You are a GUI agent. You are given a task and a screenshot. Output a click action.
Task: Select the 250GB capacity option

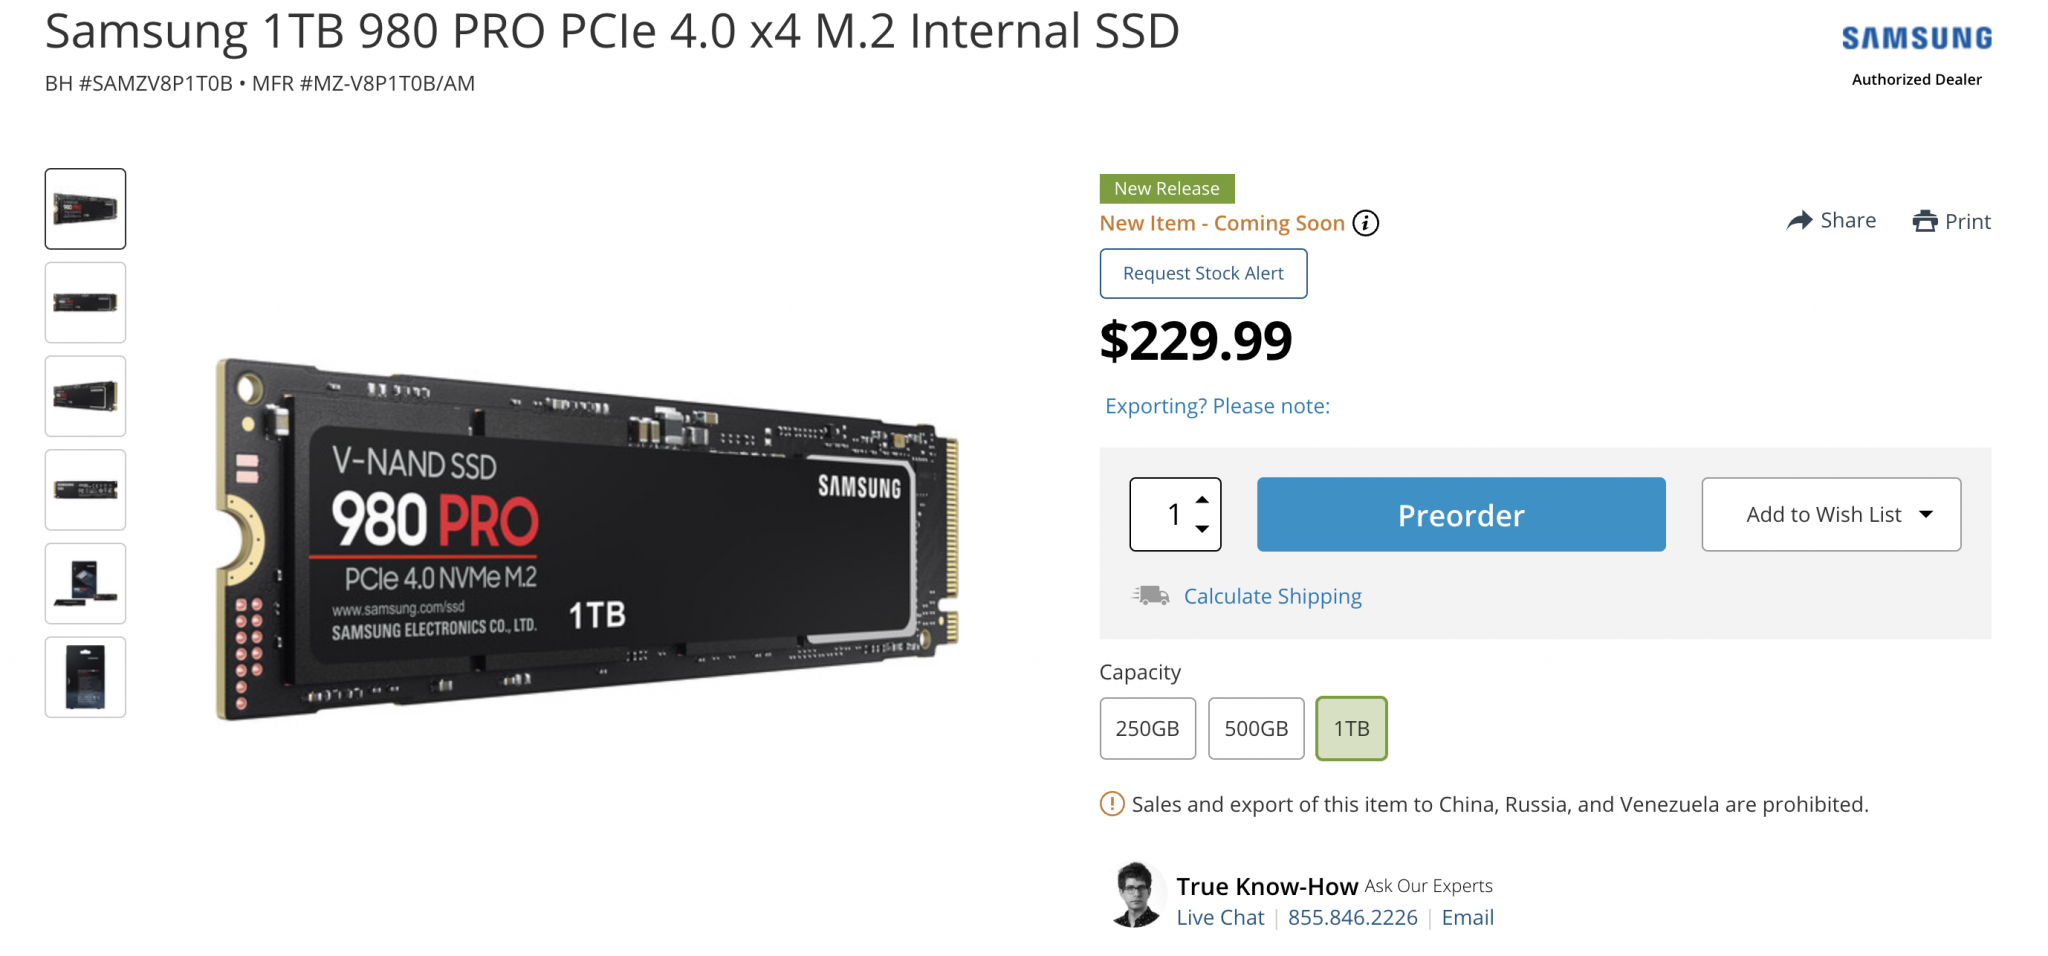coord(1147,728)
